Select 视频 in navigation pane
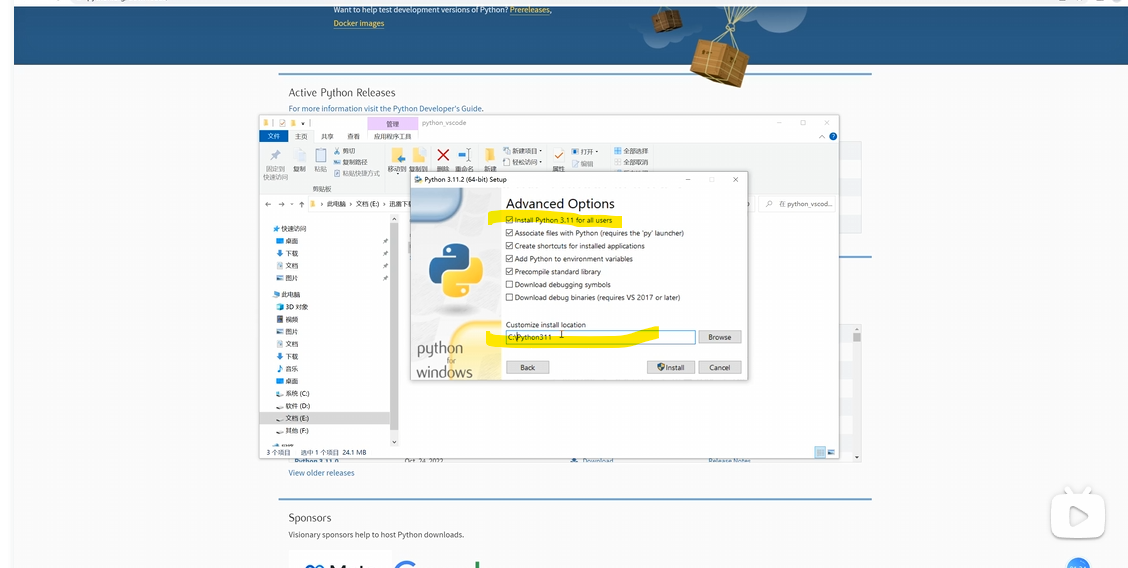The height and width of the screenshot is (568, 1128). tap(287, 319)
